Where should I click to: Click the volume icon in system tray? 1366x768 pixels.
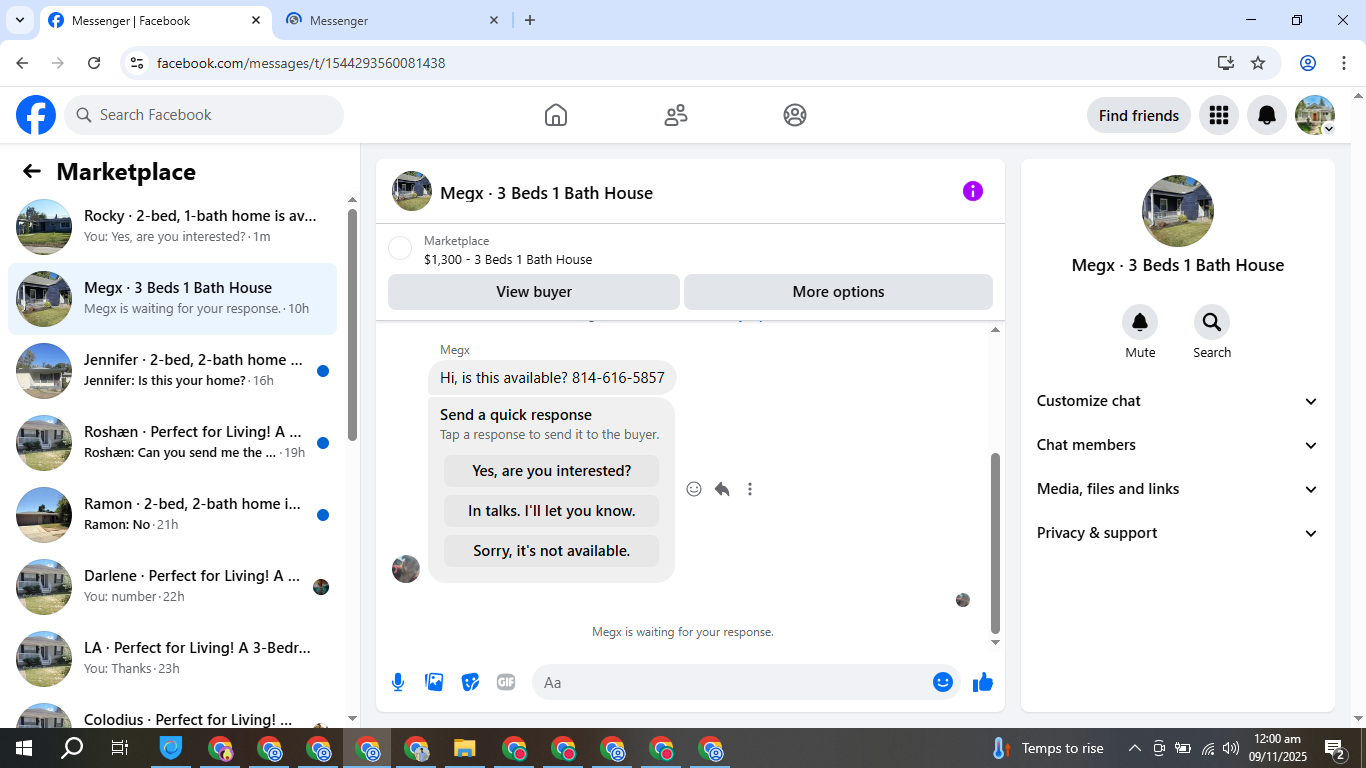[1231, 748]
